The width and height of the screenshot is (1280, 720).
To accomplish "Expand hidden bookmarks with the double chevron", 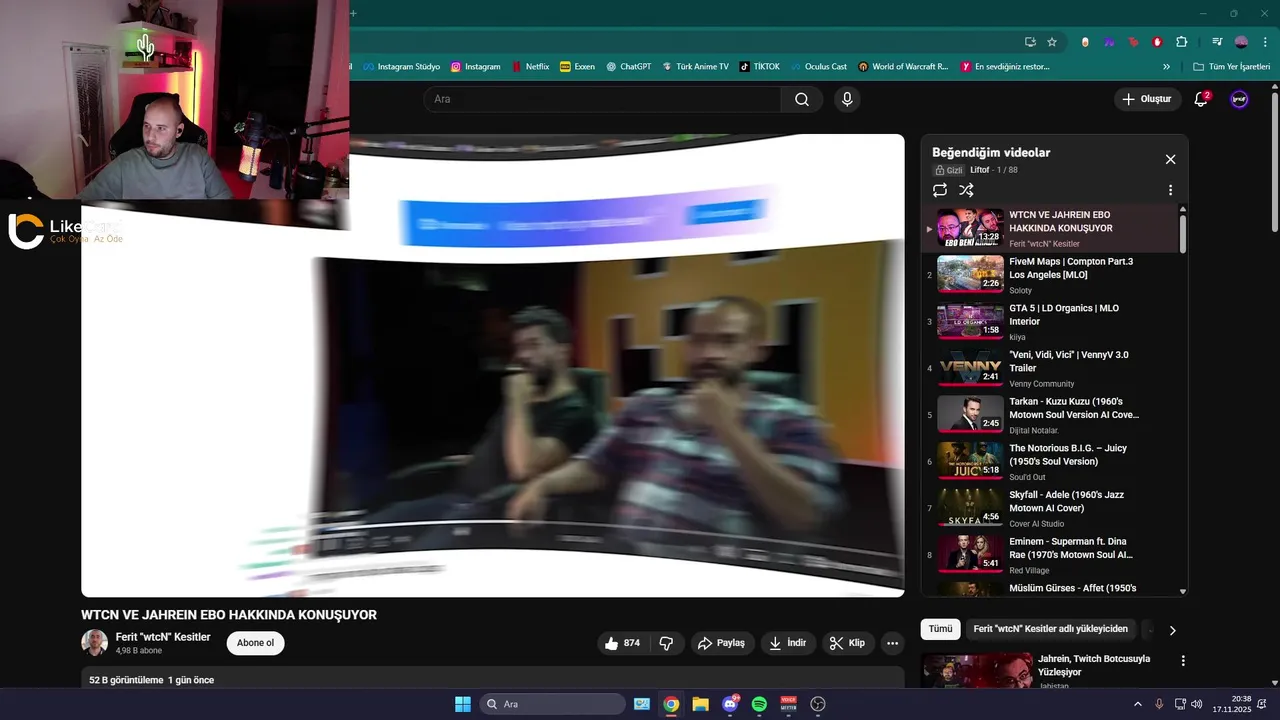I will pos(1166,67).
